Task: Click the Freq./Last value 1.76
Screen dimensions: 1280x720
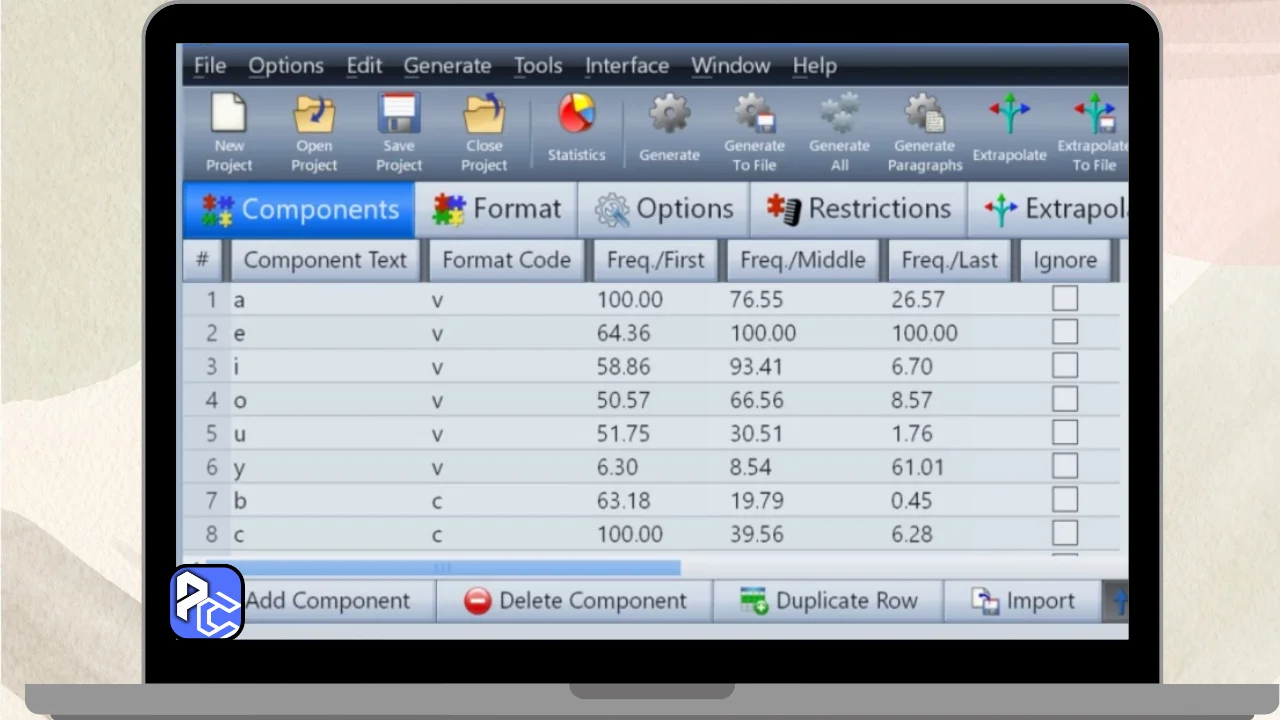Action: click(x=912, y=433)
